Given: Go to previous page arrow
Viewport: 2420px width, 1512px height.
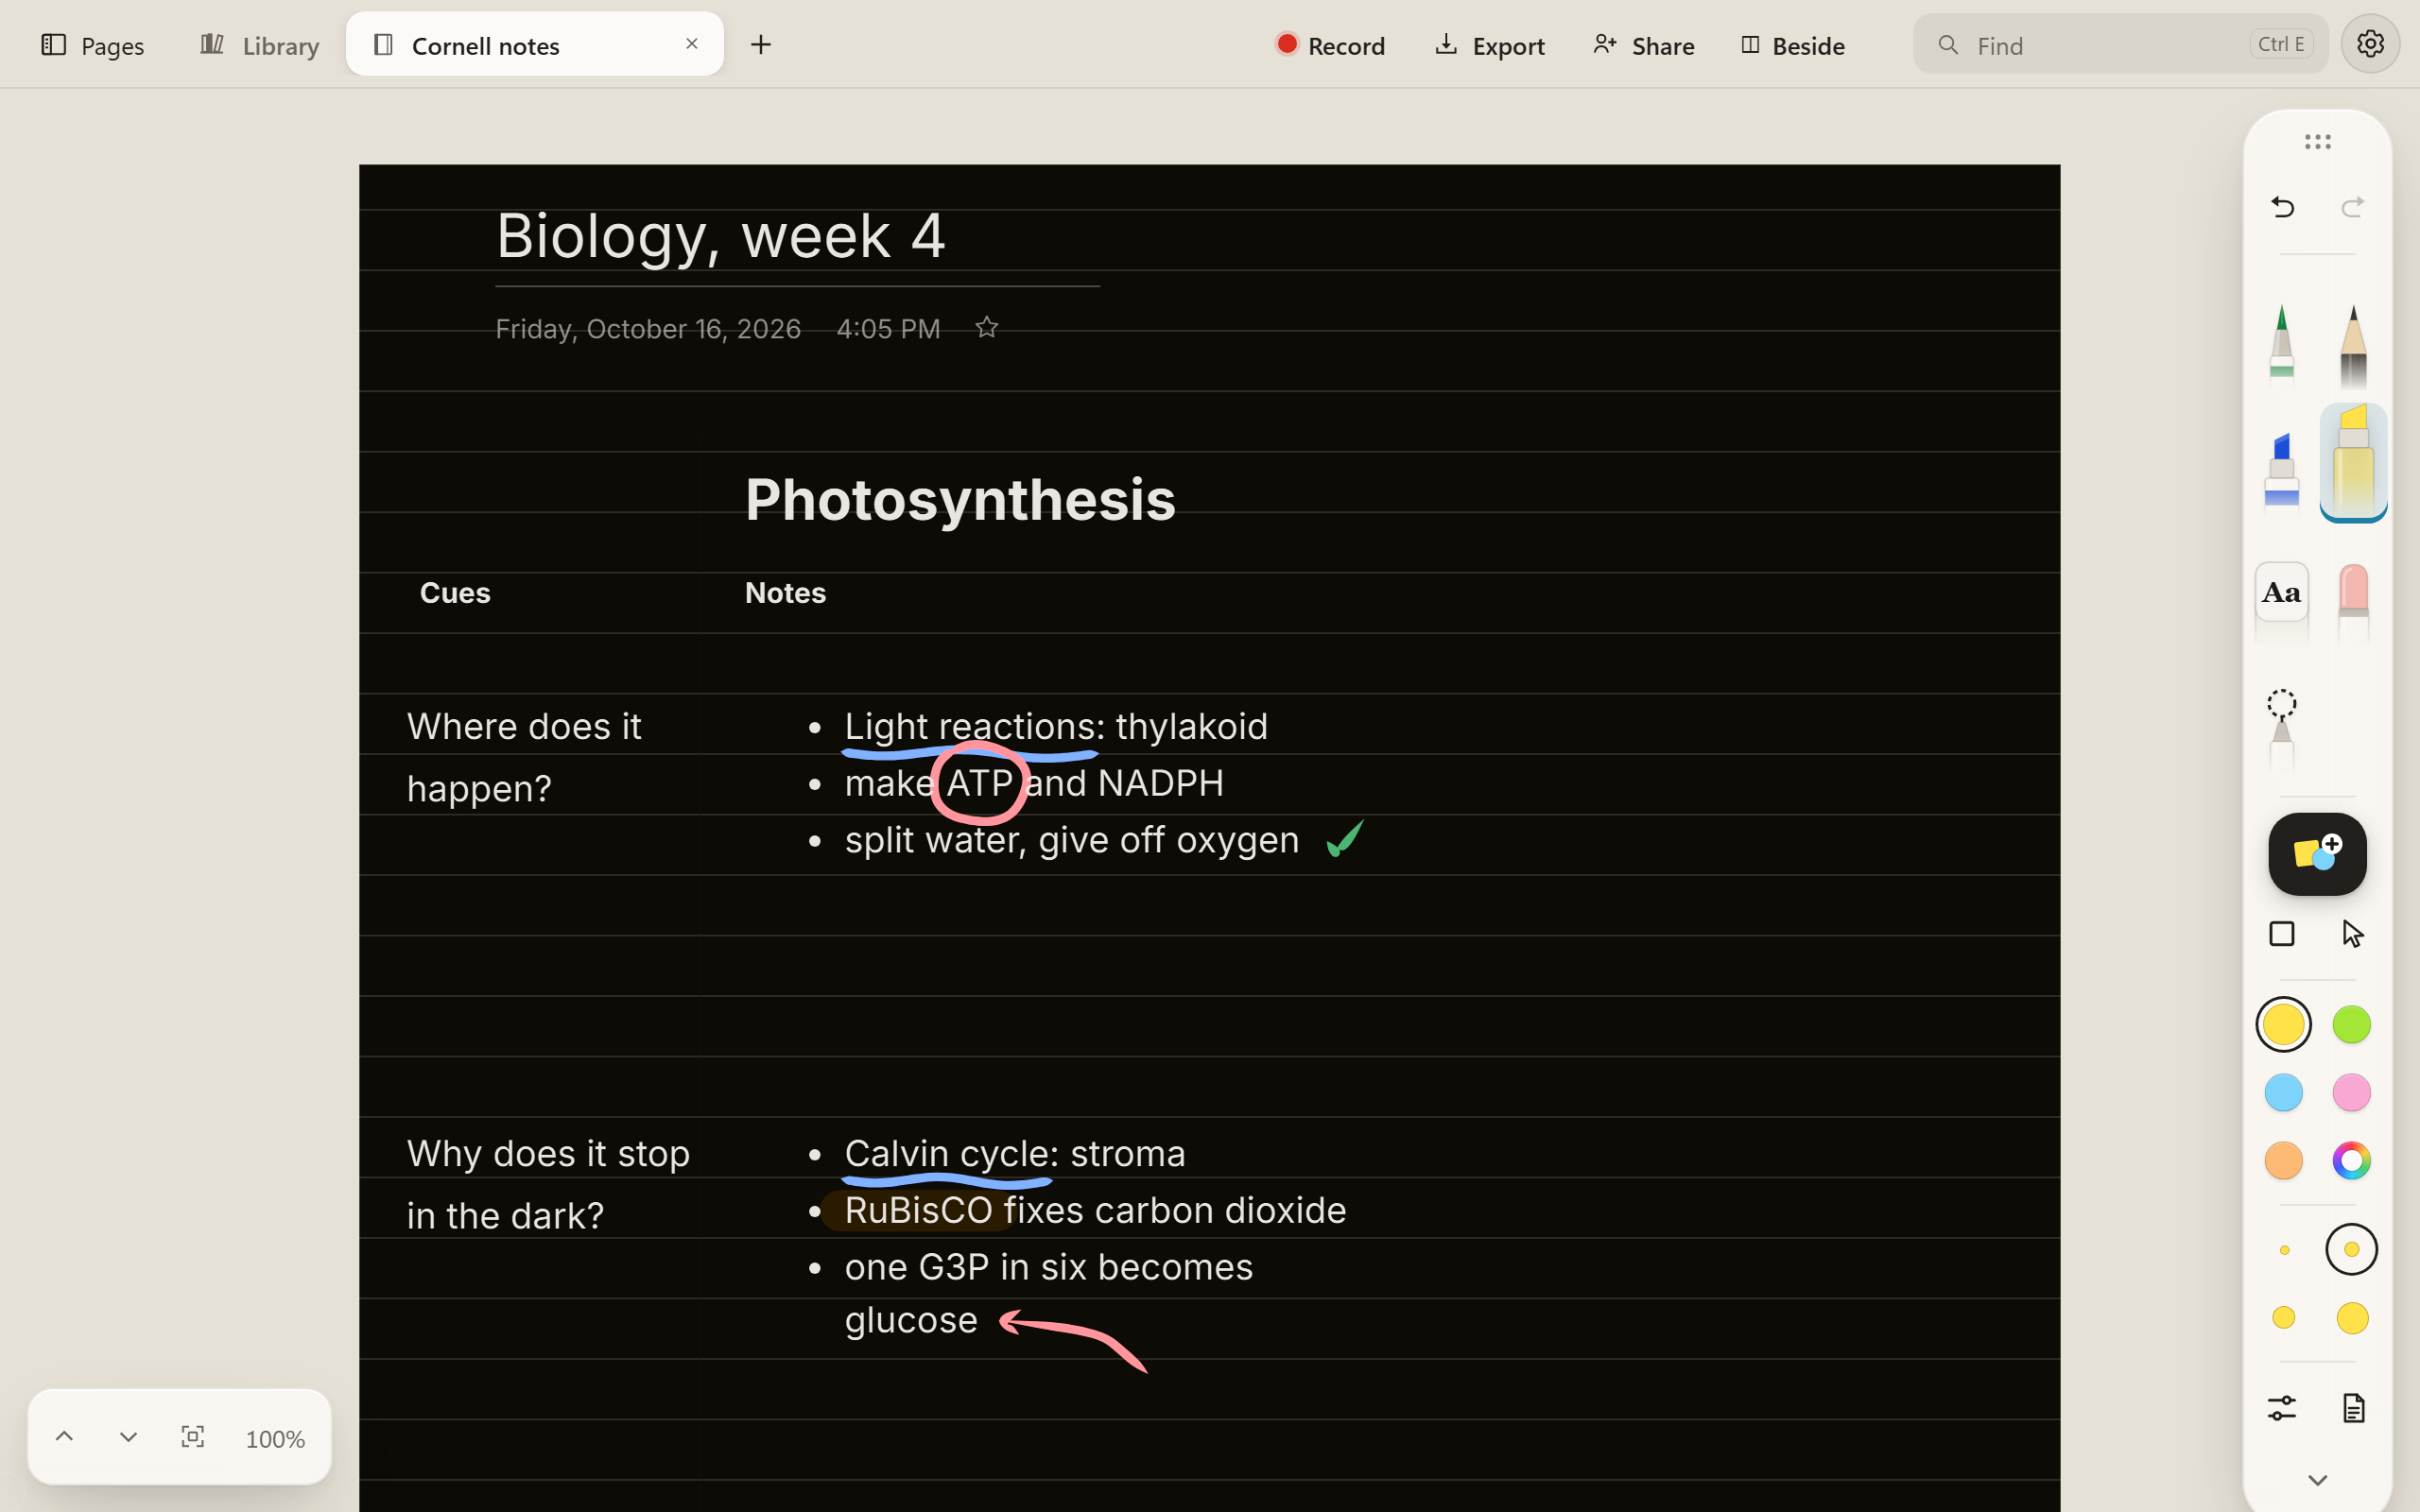Looking at the screenshot, I should click(64, 1437).
